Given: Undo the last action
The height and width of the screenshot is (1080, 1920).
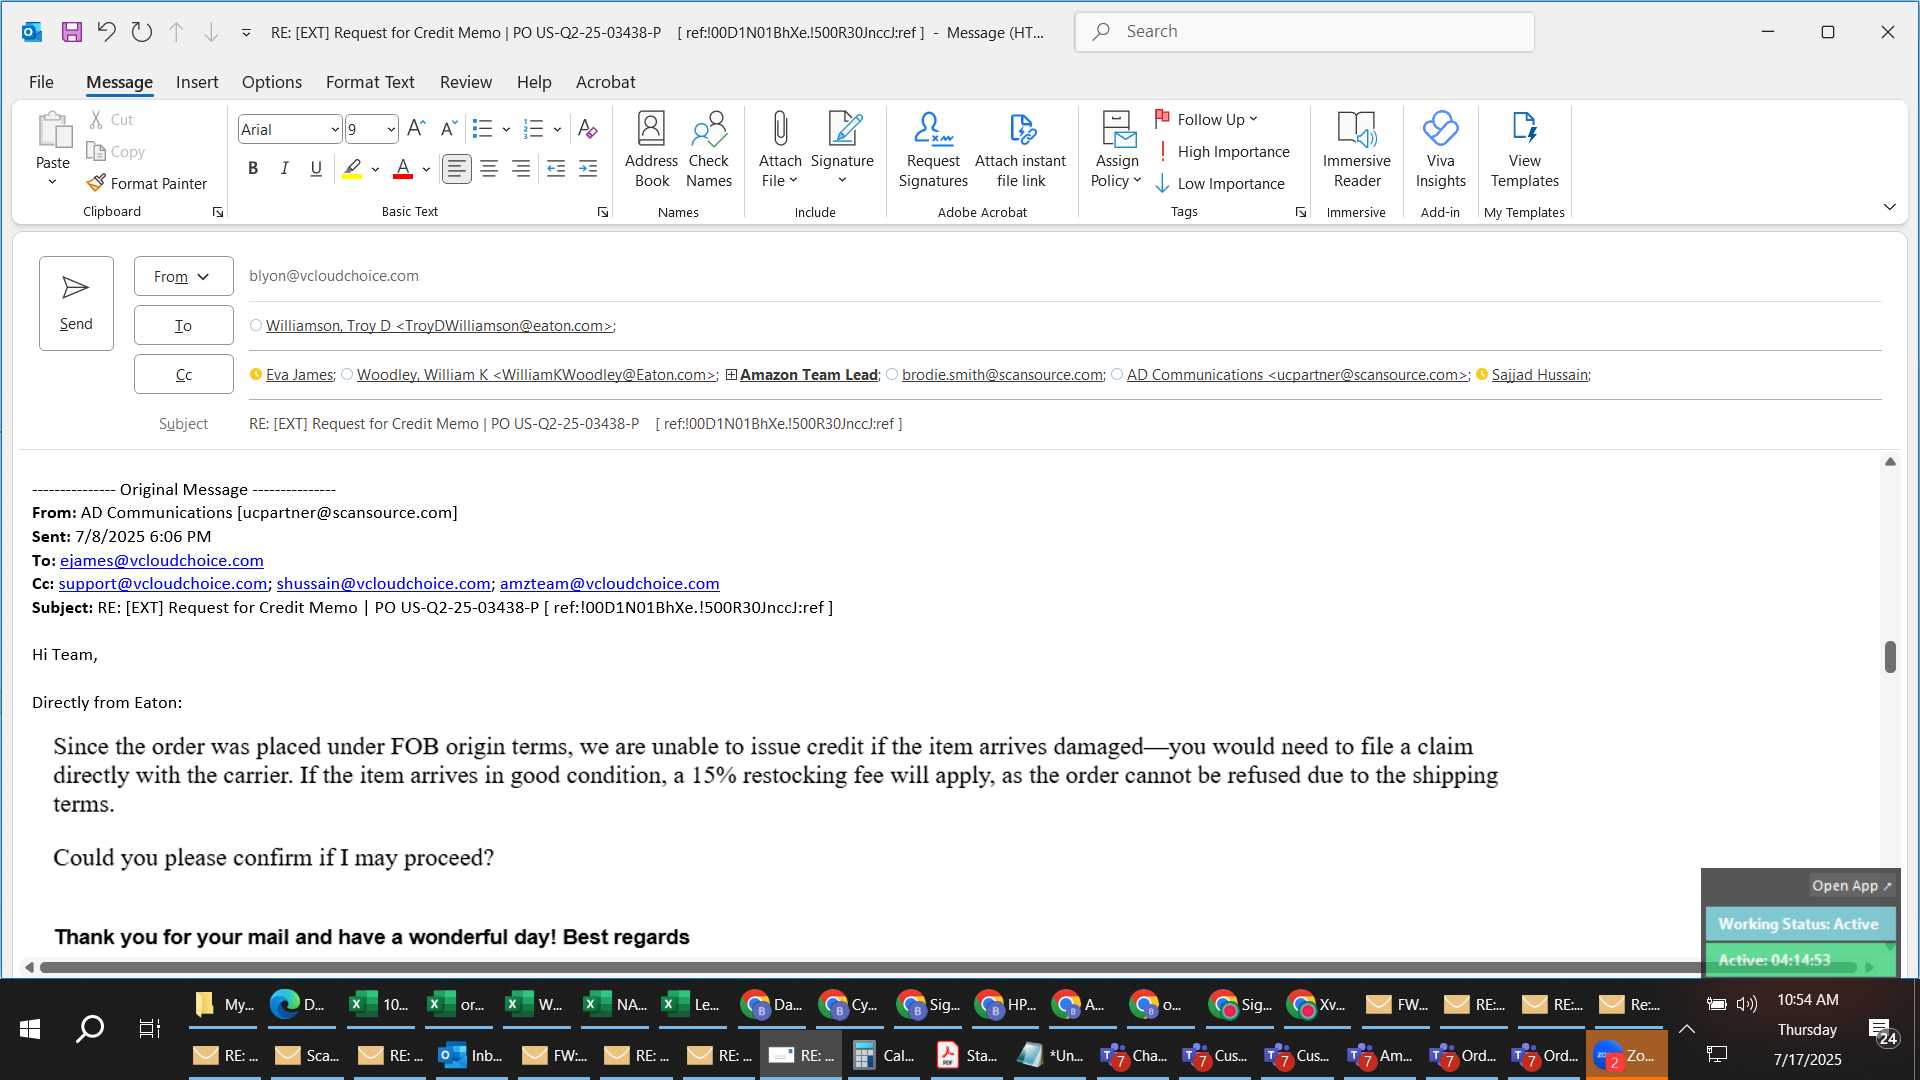Looking at the screenshot, I should [106, 32].
